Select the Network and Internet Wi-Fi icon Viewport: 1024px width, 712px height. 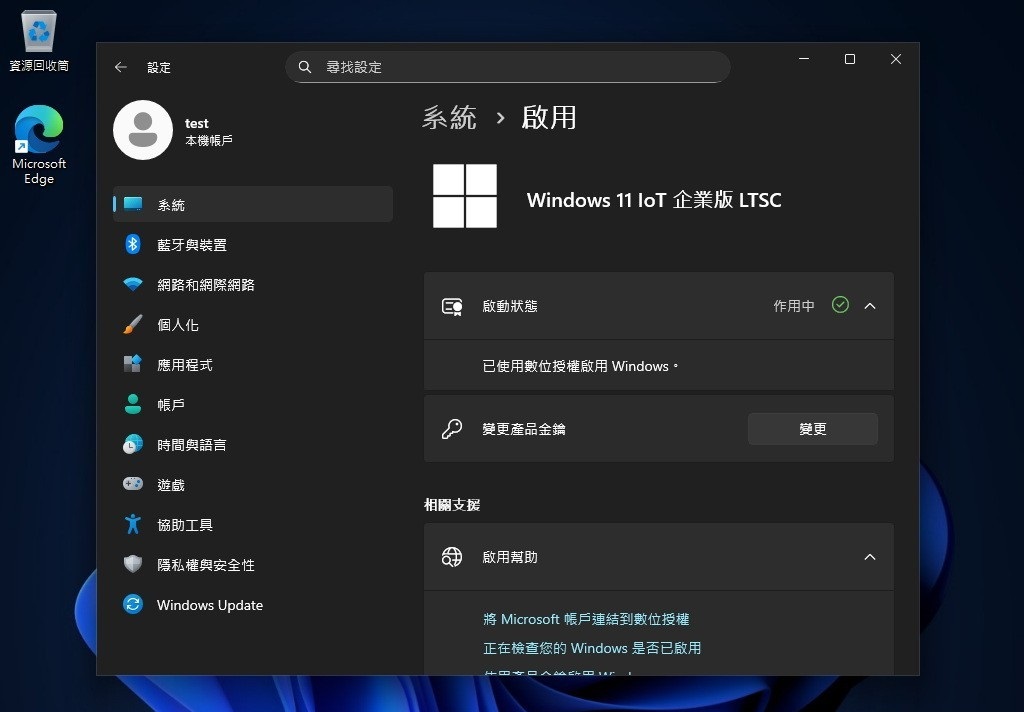(x=133, y=285)
